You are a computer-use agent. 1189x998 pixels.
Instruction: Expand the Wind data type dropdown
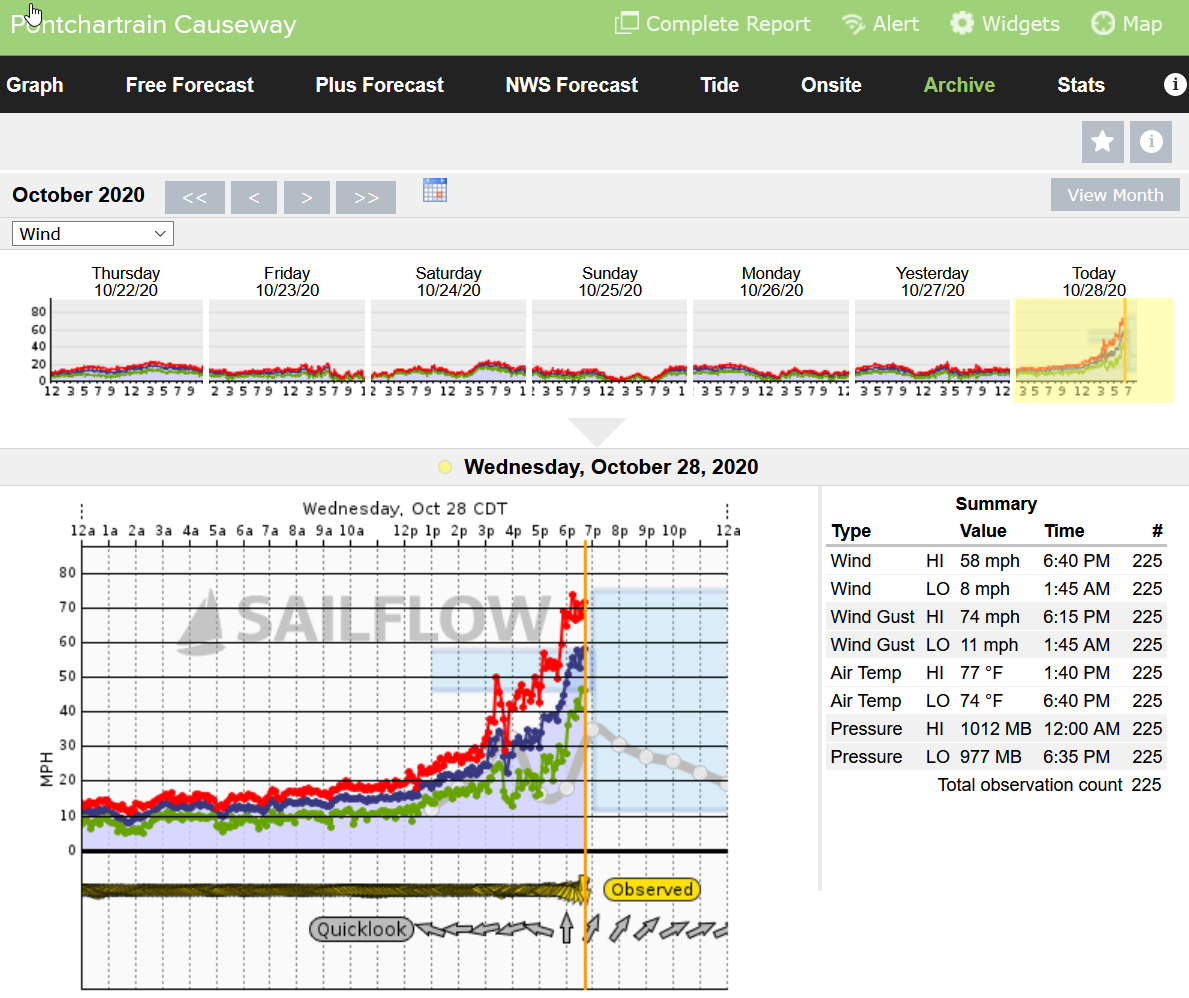coord(93,234)
